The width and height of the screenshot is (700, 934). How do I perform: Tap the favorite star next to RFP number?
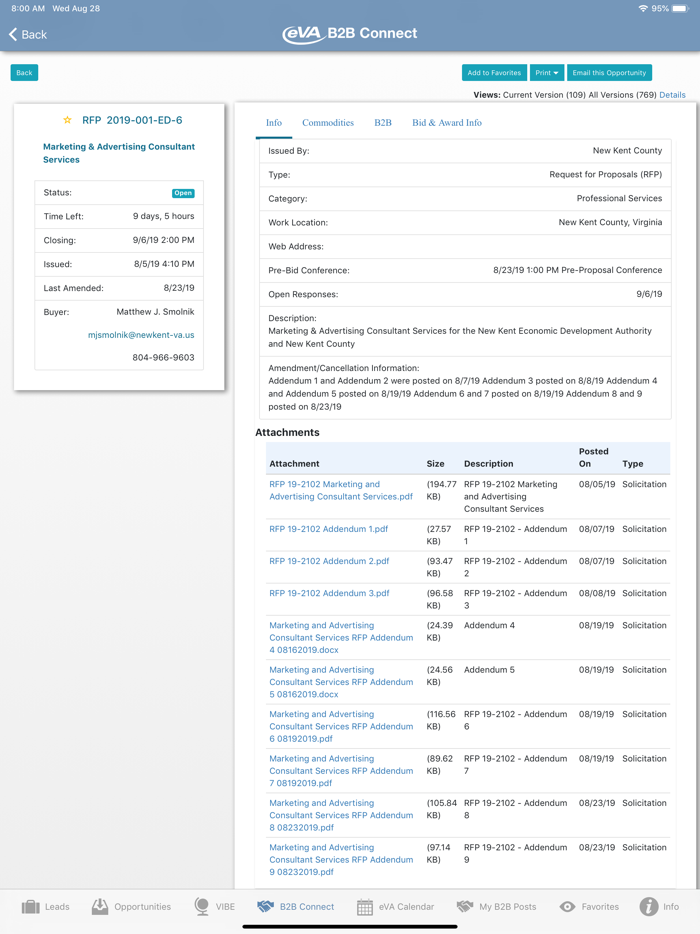point(67,120)
